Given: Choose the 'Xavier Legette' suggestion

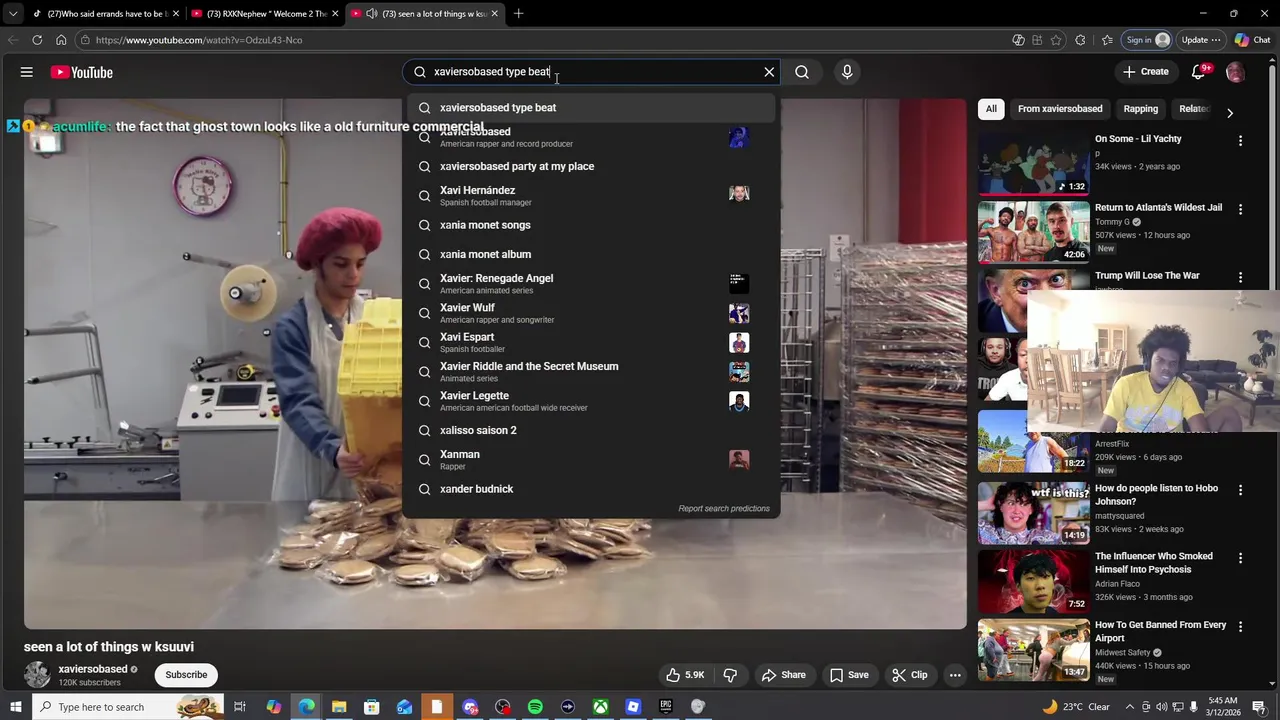Looking at the screenshot, I should (x=591, y=401).
